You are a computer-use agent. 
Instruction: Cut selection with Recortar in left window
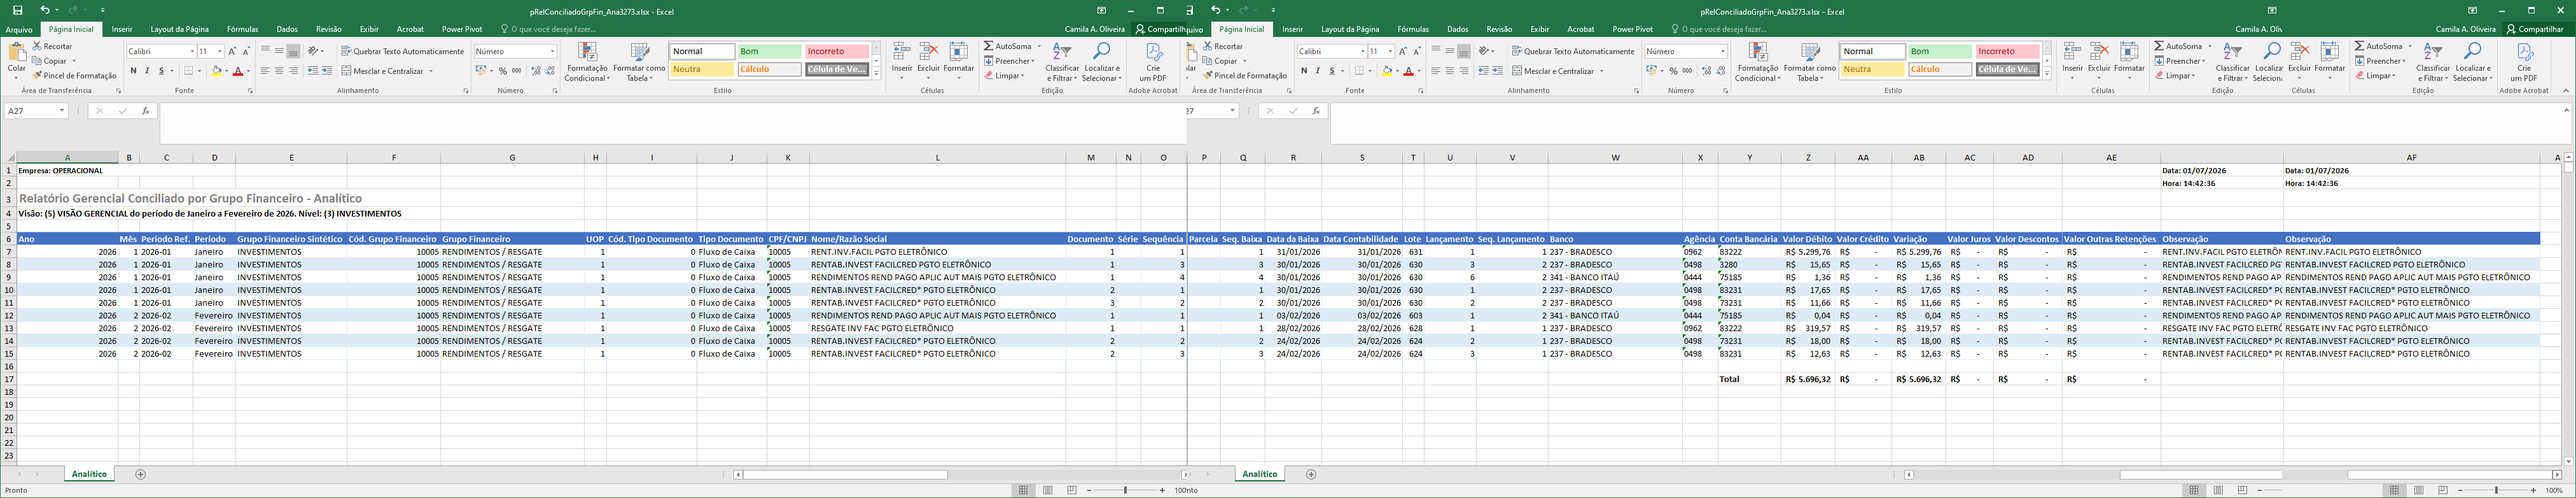point(53,46)
